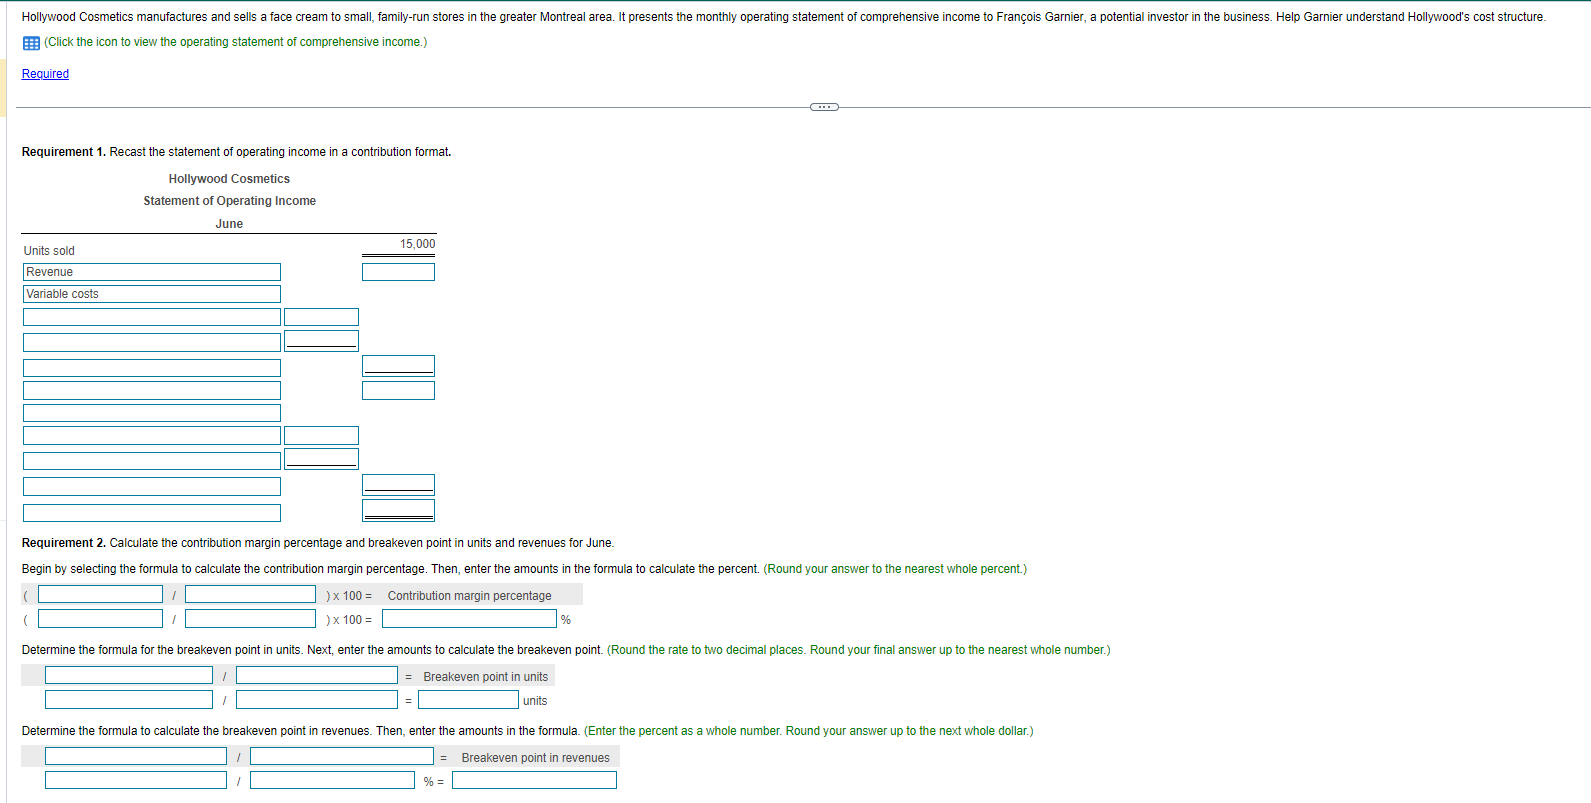Click the result box labeled units
Screen dimensions: 1591x803
(468, 700)
